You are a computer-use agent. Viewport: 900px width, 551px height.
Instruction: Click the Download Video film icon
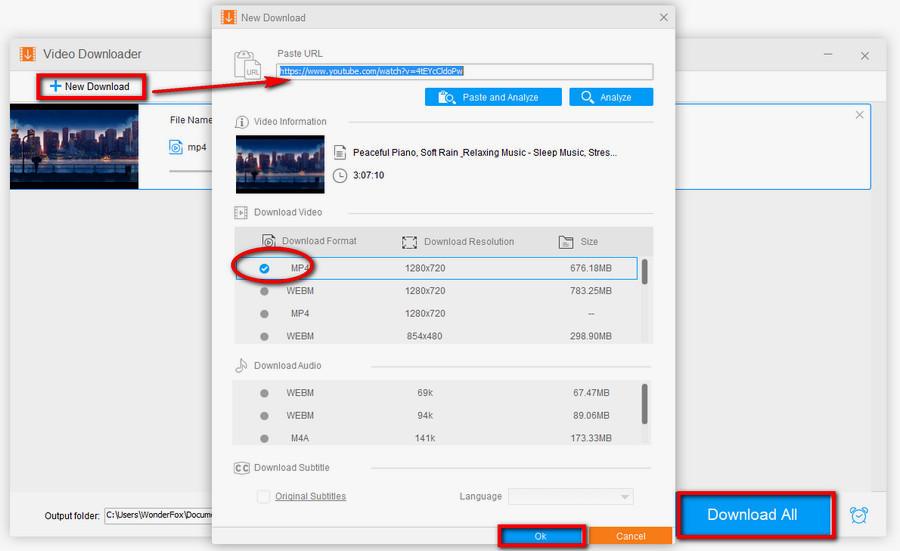point(241,213)
